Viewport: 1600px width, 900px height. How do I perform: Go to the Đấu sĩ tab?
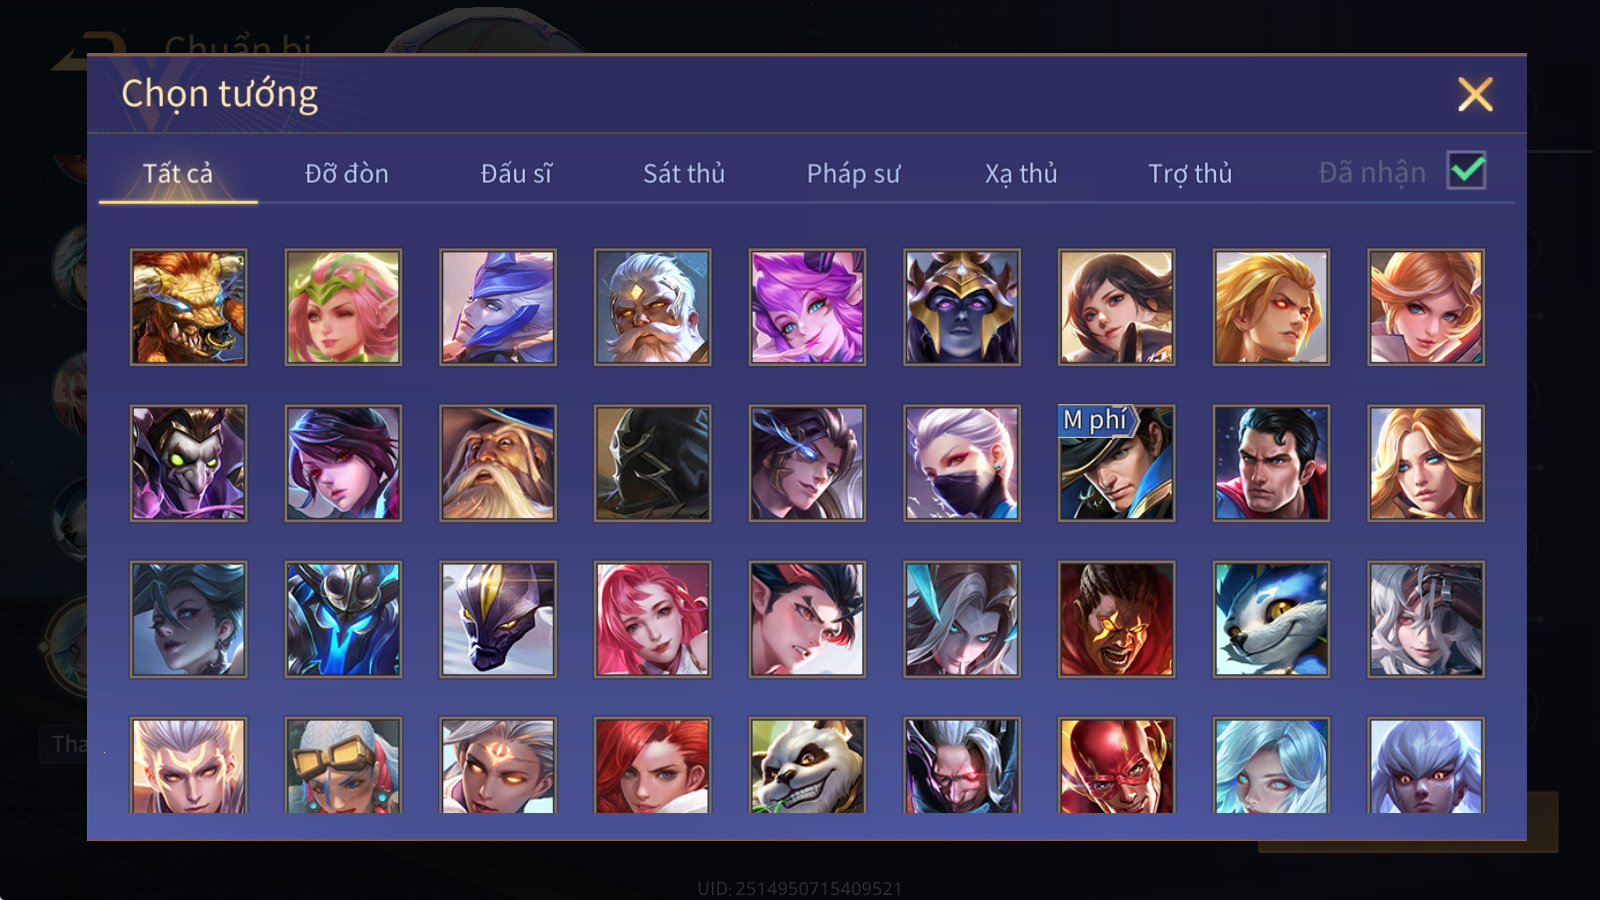point(516,174)
